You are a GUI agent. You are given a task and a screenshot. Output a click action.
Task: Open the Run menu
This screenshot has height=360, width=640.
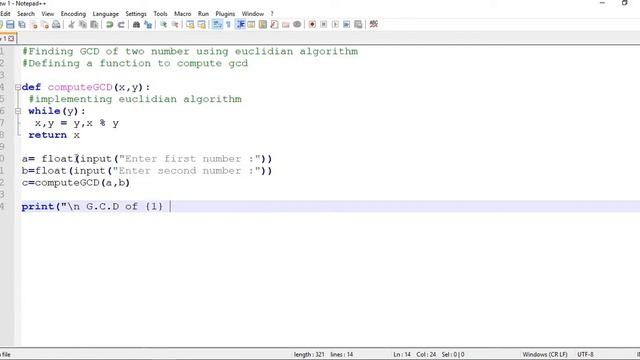203,14
